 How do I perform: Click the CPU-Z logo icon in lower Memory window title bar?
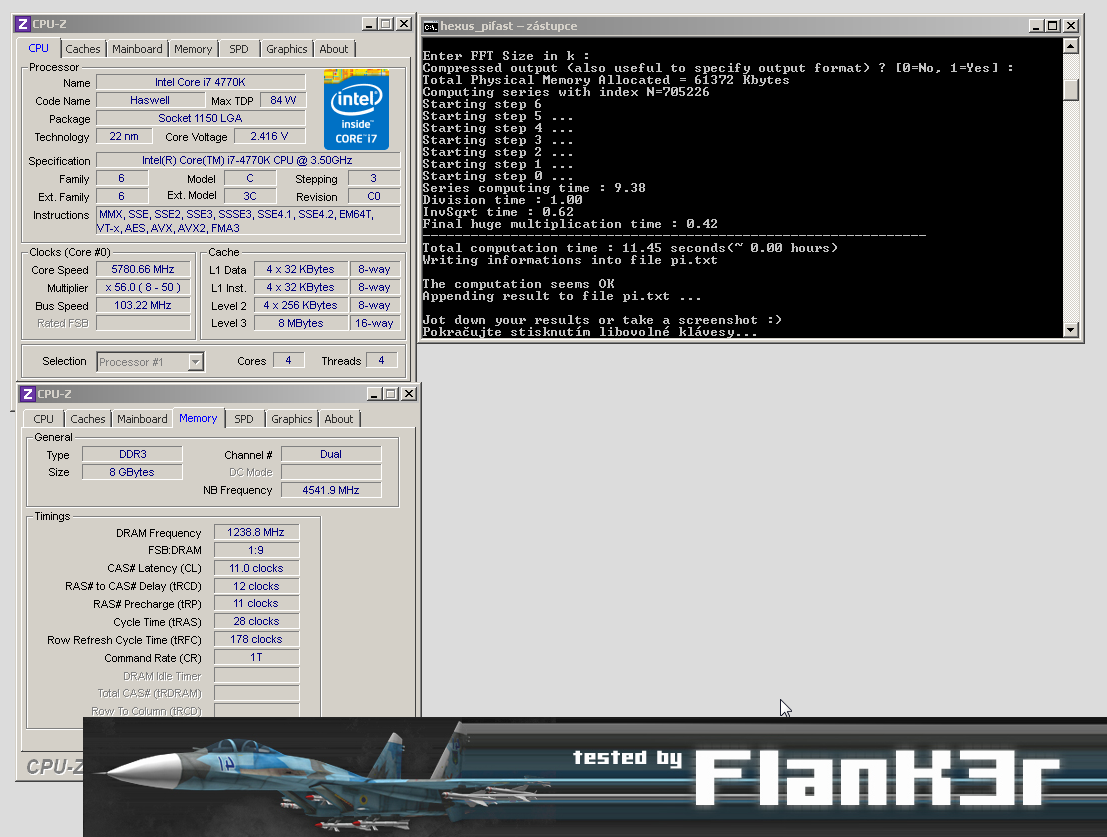click(x=28, y=394)
